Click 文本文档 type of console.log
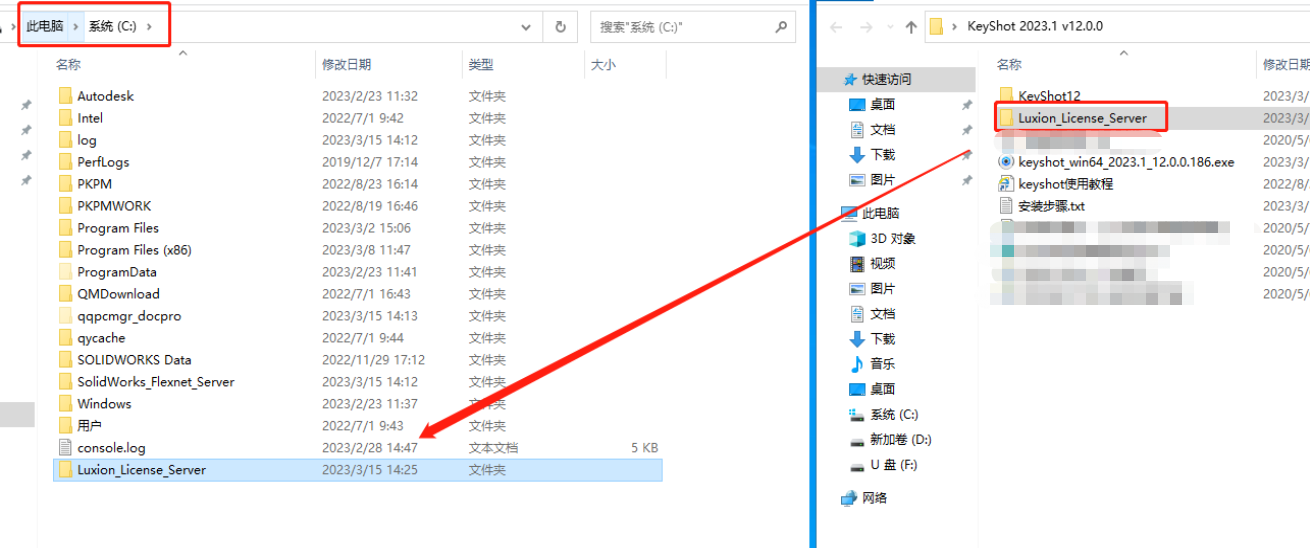The image size is (1310, 548). pyautogui.click(x=493, y=448)
